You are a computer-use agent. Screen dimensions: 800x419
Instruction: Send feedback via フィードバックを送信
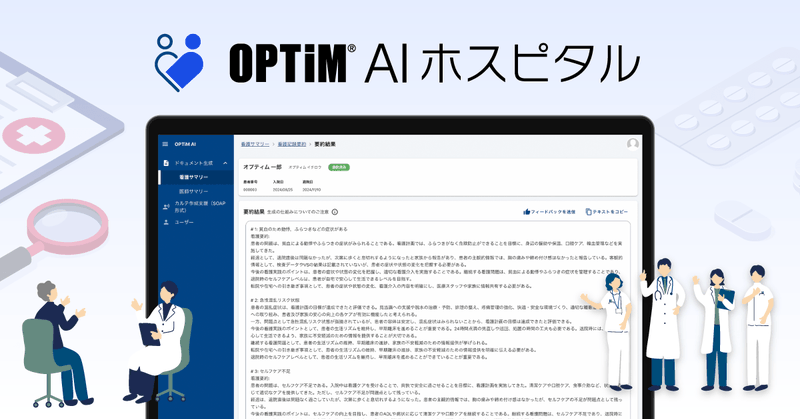point(553,212)
